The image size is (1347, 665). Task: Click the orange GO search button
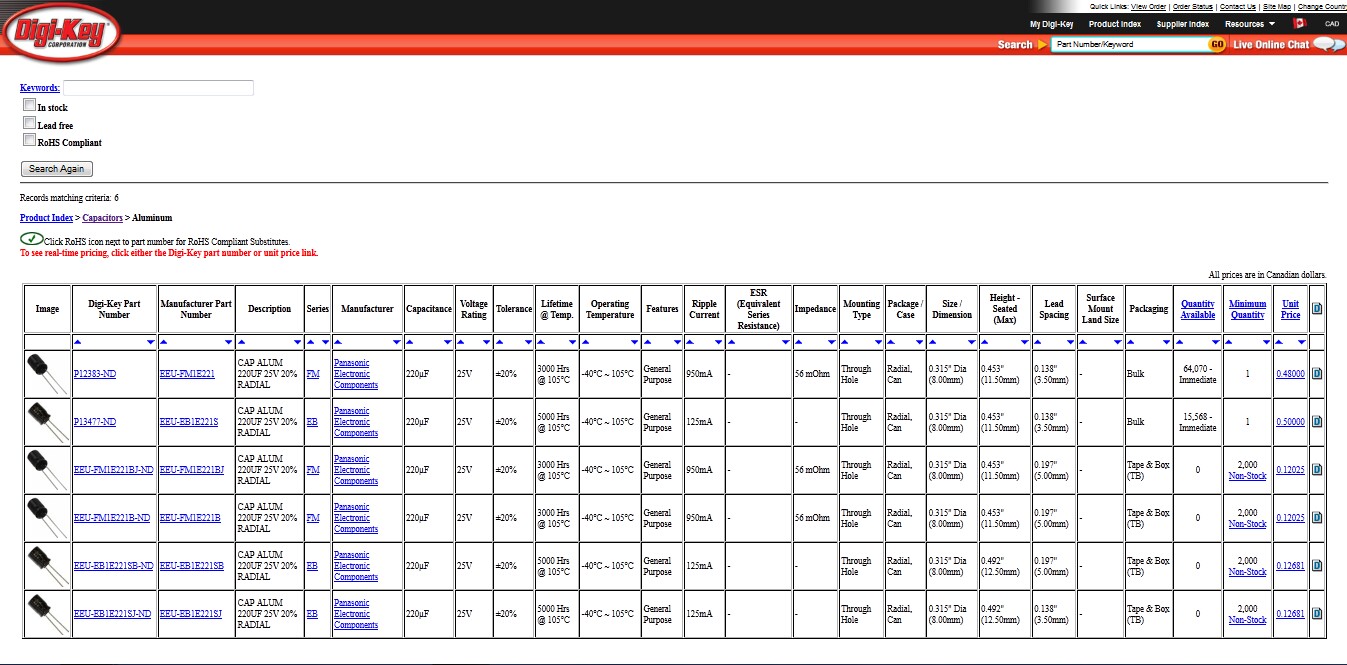[x=1217, y=45]
